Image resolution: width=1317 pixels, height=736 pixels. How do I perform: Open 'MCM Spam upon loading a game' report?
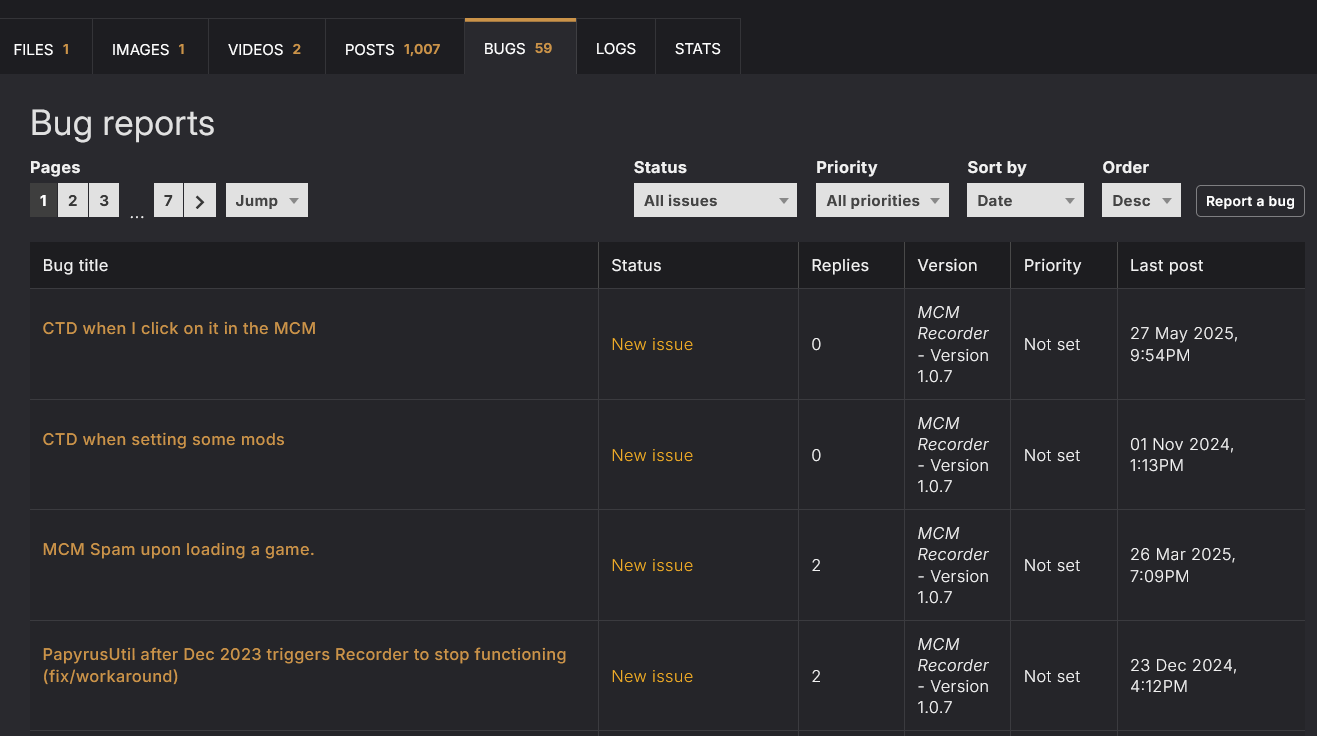[x=178, y=549]
